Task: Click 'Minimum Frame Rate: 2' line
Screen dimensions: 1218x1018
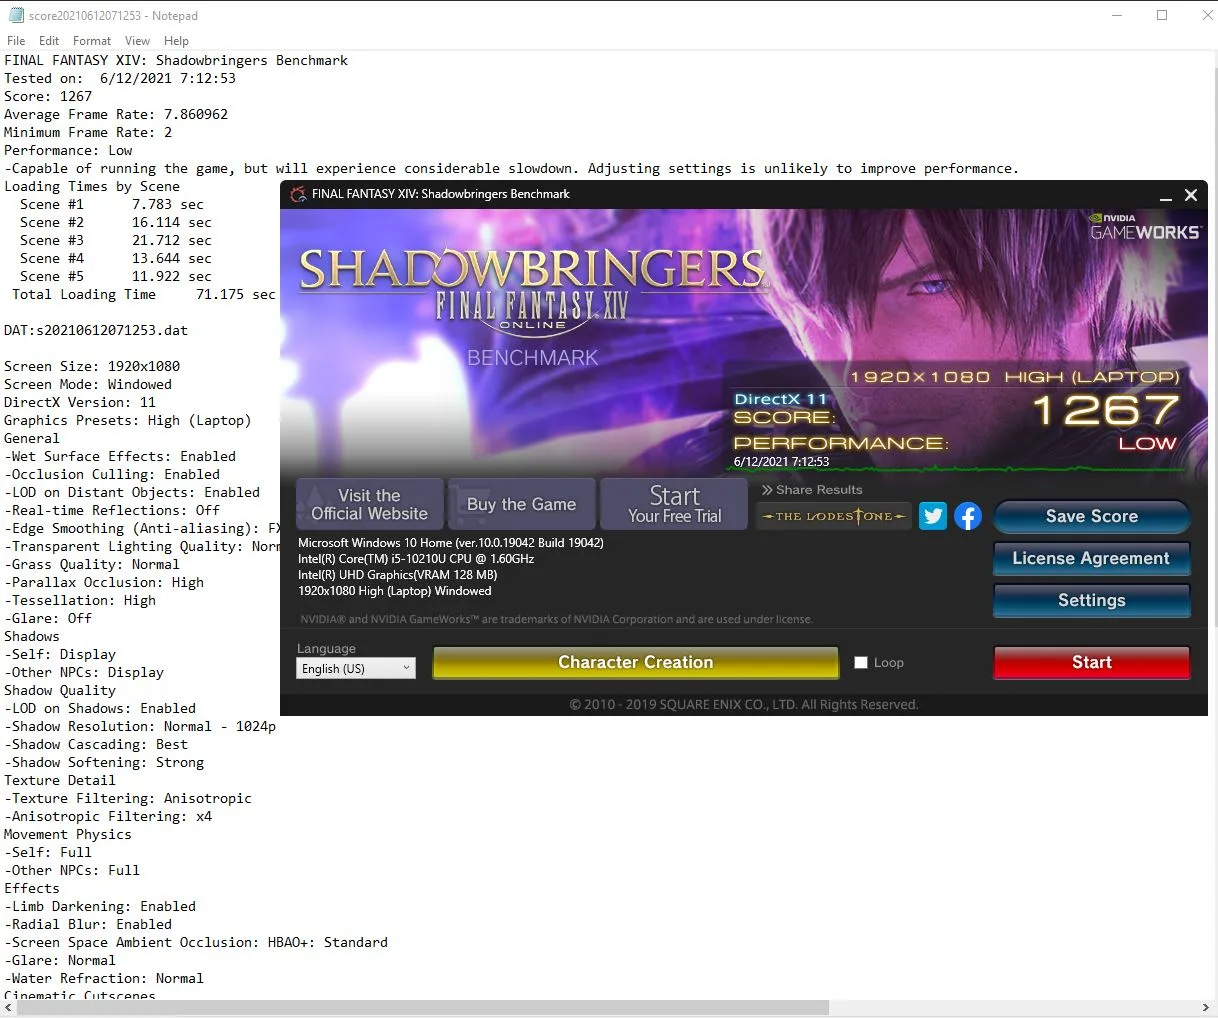Action: (x=88, y=132)
